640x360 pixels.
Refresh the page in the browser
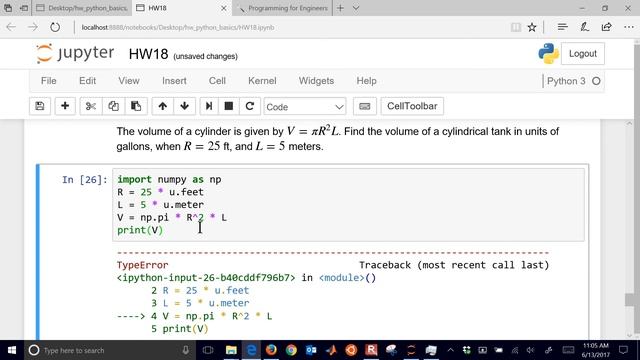tap(55, 27)
